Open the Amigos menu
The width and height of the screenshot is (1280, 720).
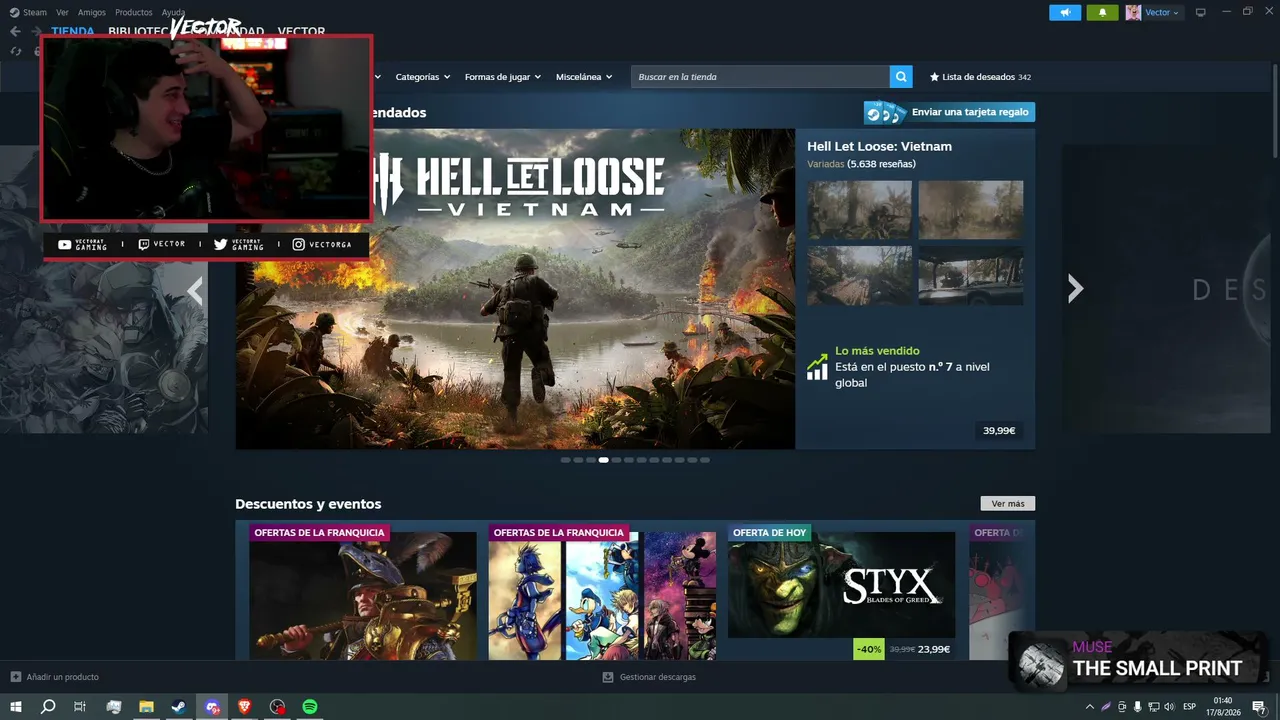pyautogui.click(x=92, y=12)
